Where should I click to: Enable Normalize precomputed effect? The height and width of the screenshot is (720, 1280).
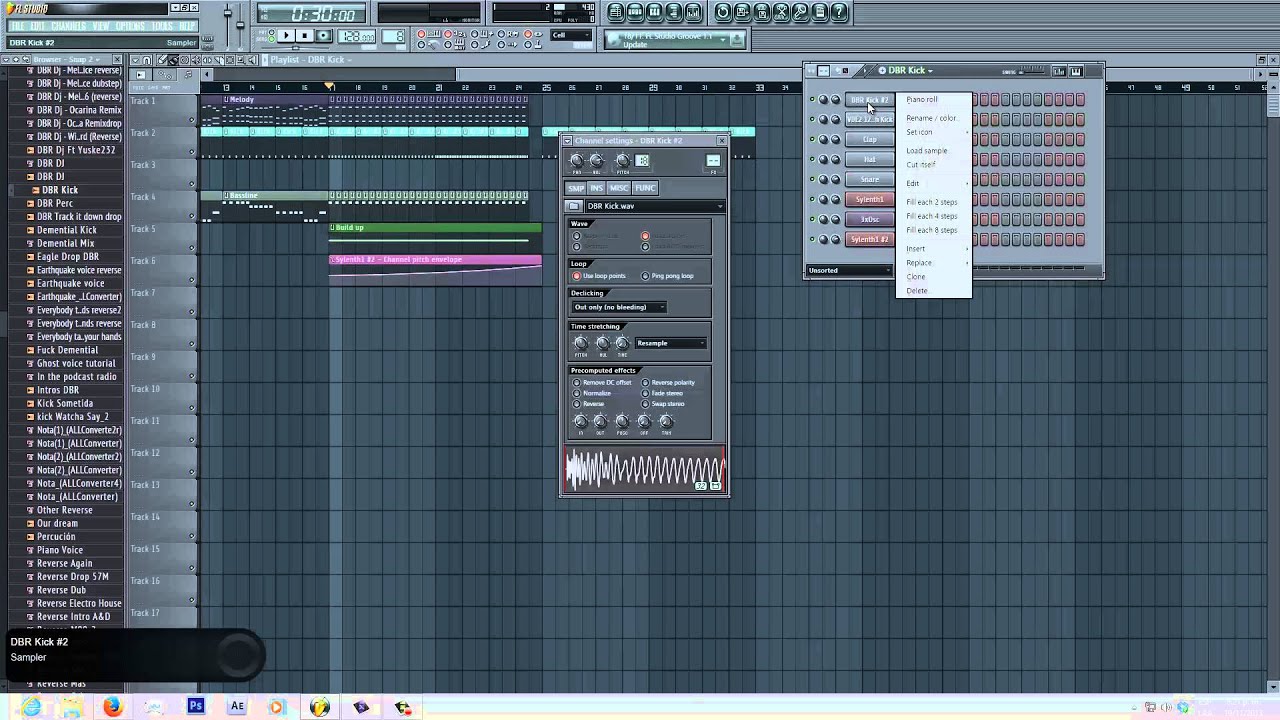[x=577, y=393]
